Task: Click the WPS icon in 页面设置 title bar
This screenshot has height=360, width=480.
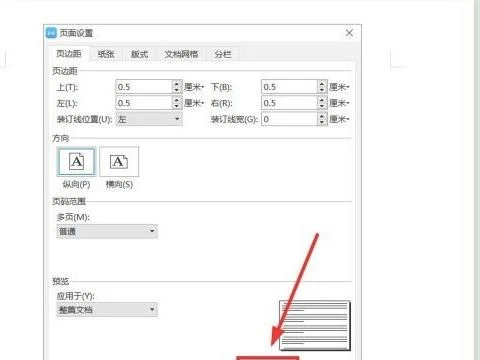Action: coord(51,33)
